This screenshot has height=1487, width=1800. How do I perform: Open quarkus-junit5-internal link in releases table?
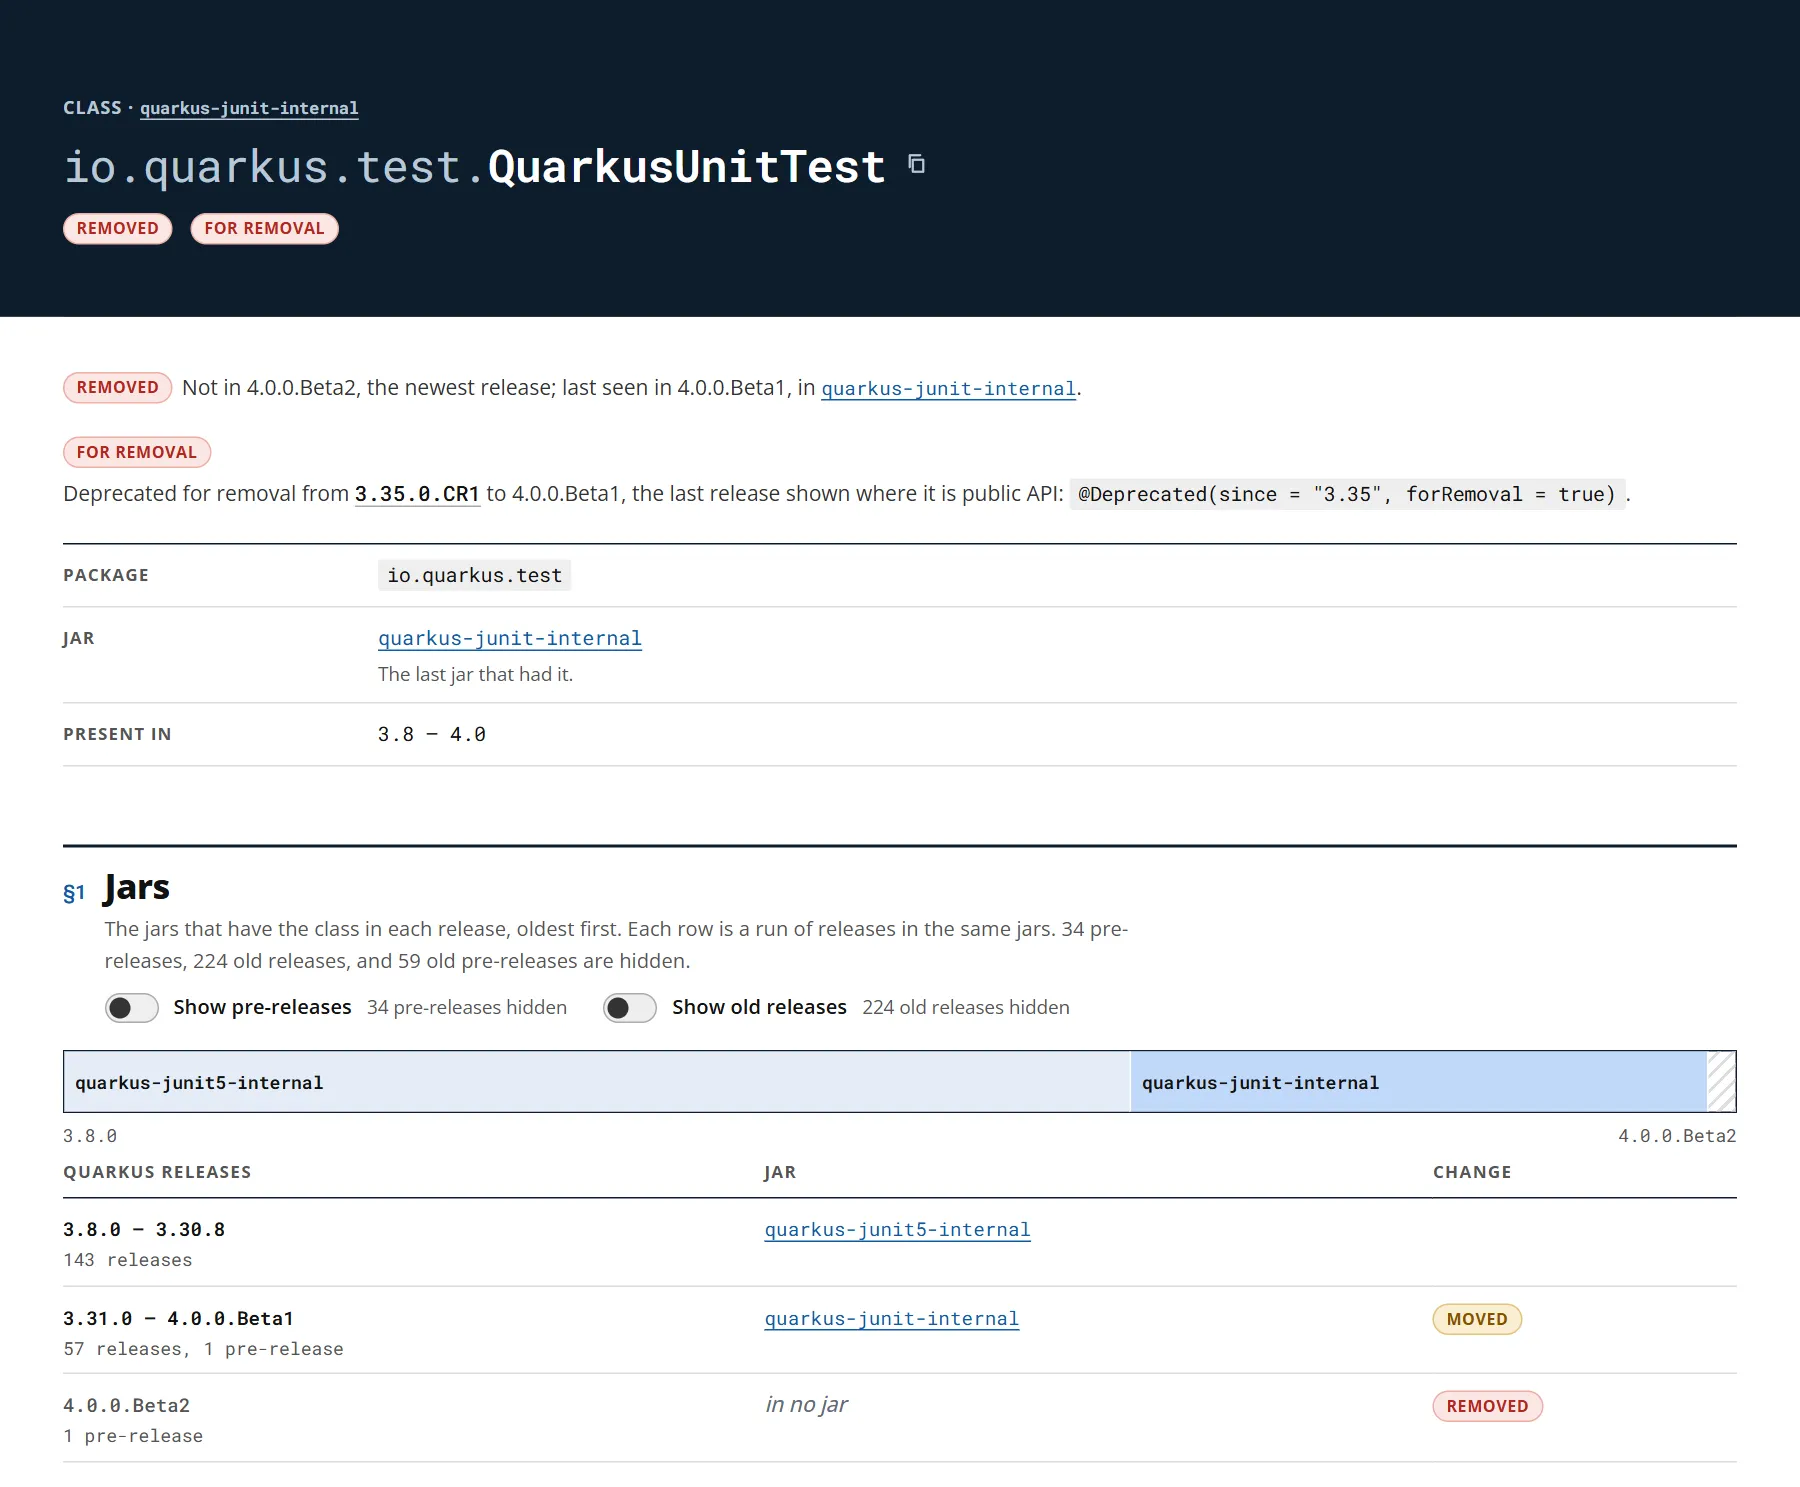[897, 1229]
